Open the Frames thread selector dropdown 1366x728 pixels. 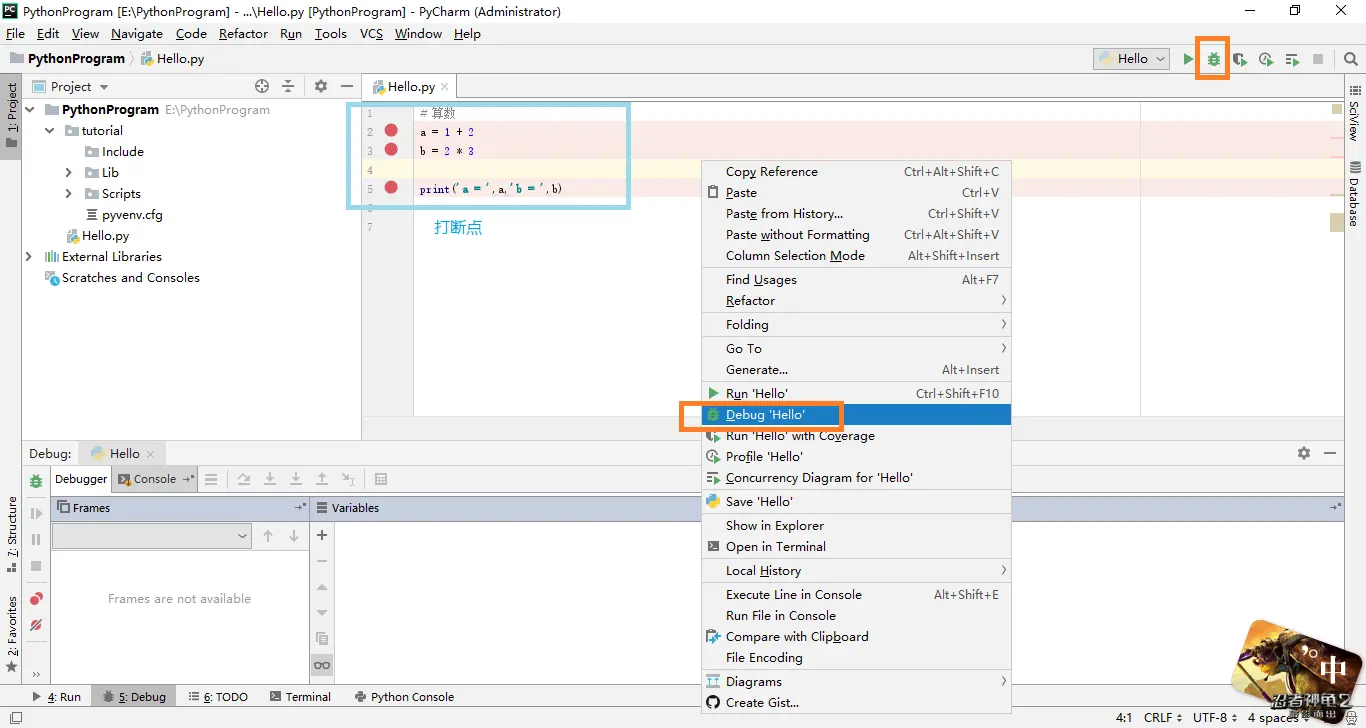click(x=151, y=536)
